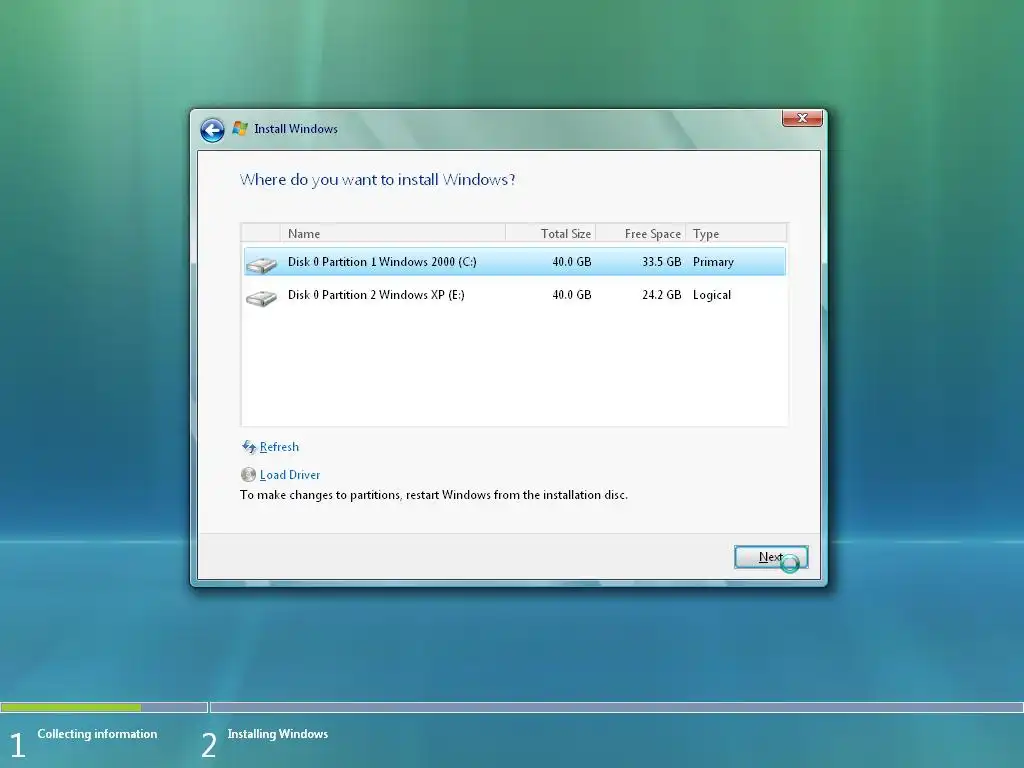Click the Refresh link
The height and width of the screenshot is (768, 1024).
click(x=279, y=447)
